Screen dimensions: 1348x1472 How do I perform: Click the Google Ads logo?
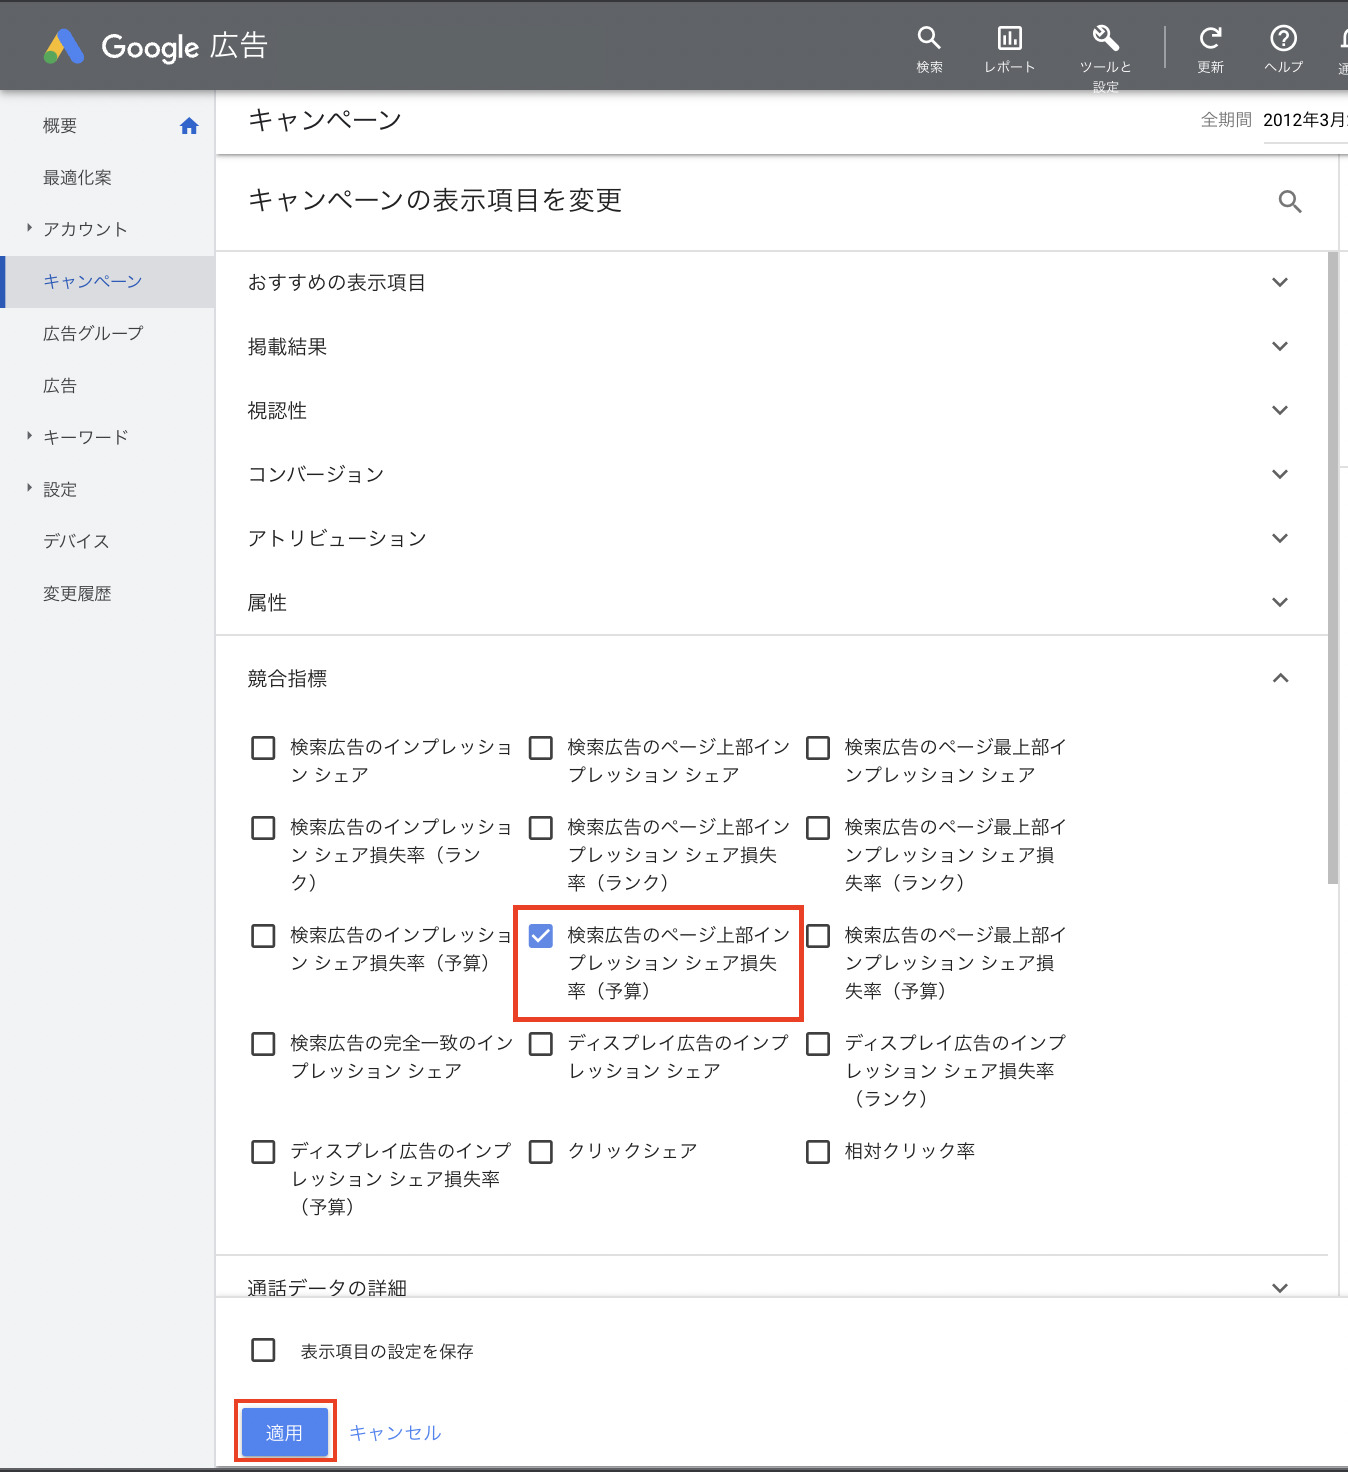pyautogui.click(x=64, y=47)
